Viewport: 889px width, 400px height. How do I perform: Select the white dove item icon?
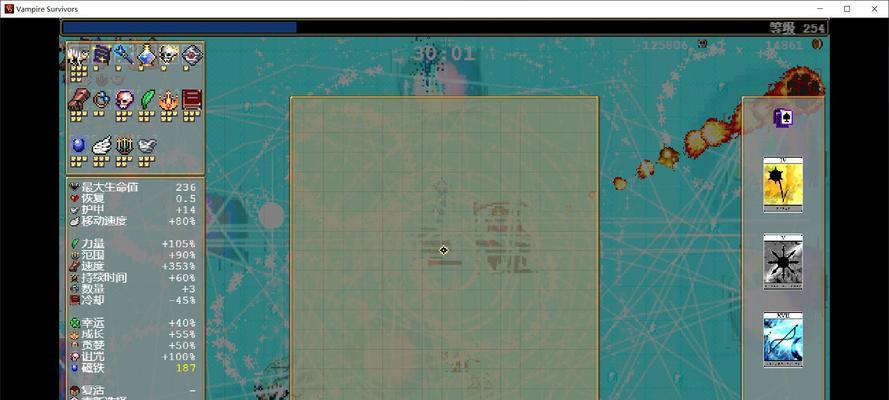coord(147,146)
